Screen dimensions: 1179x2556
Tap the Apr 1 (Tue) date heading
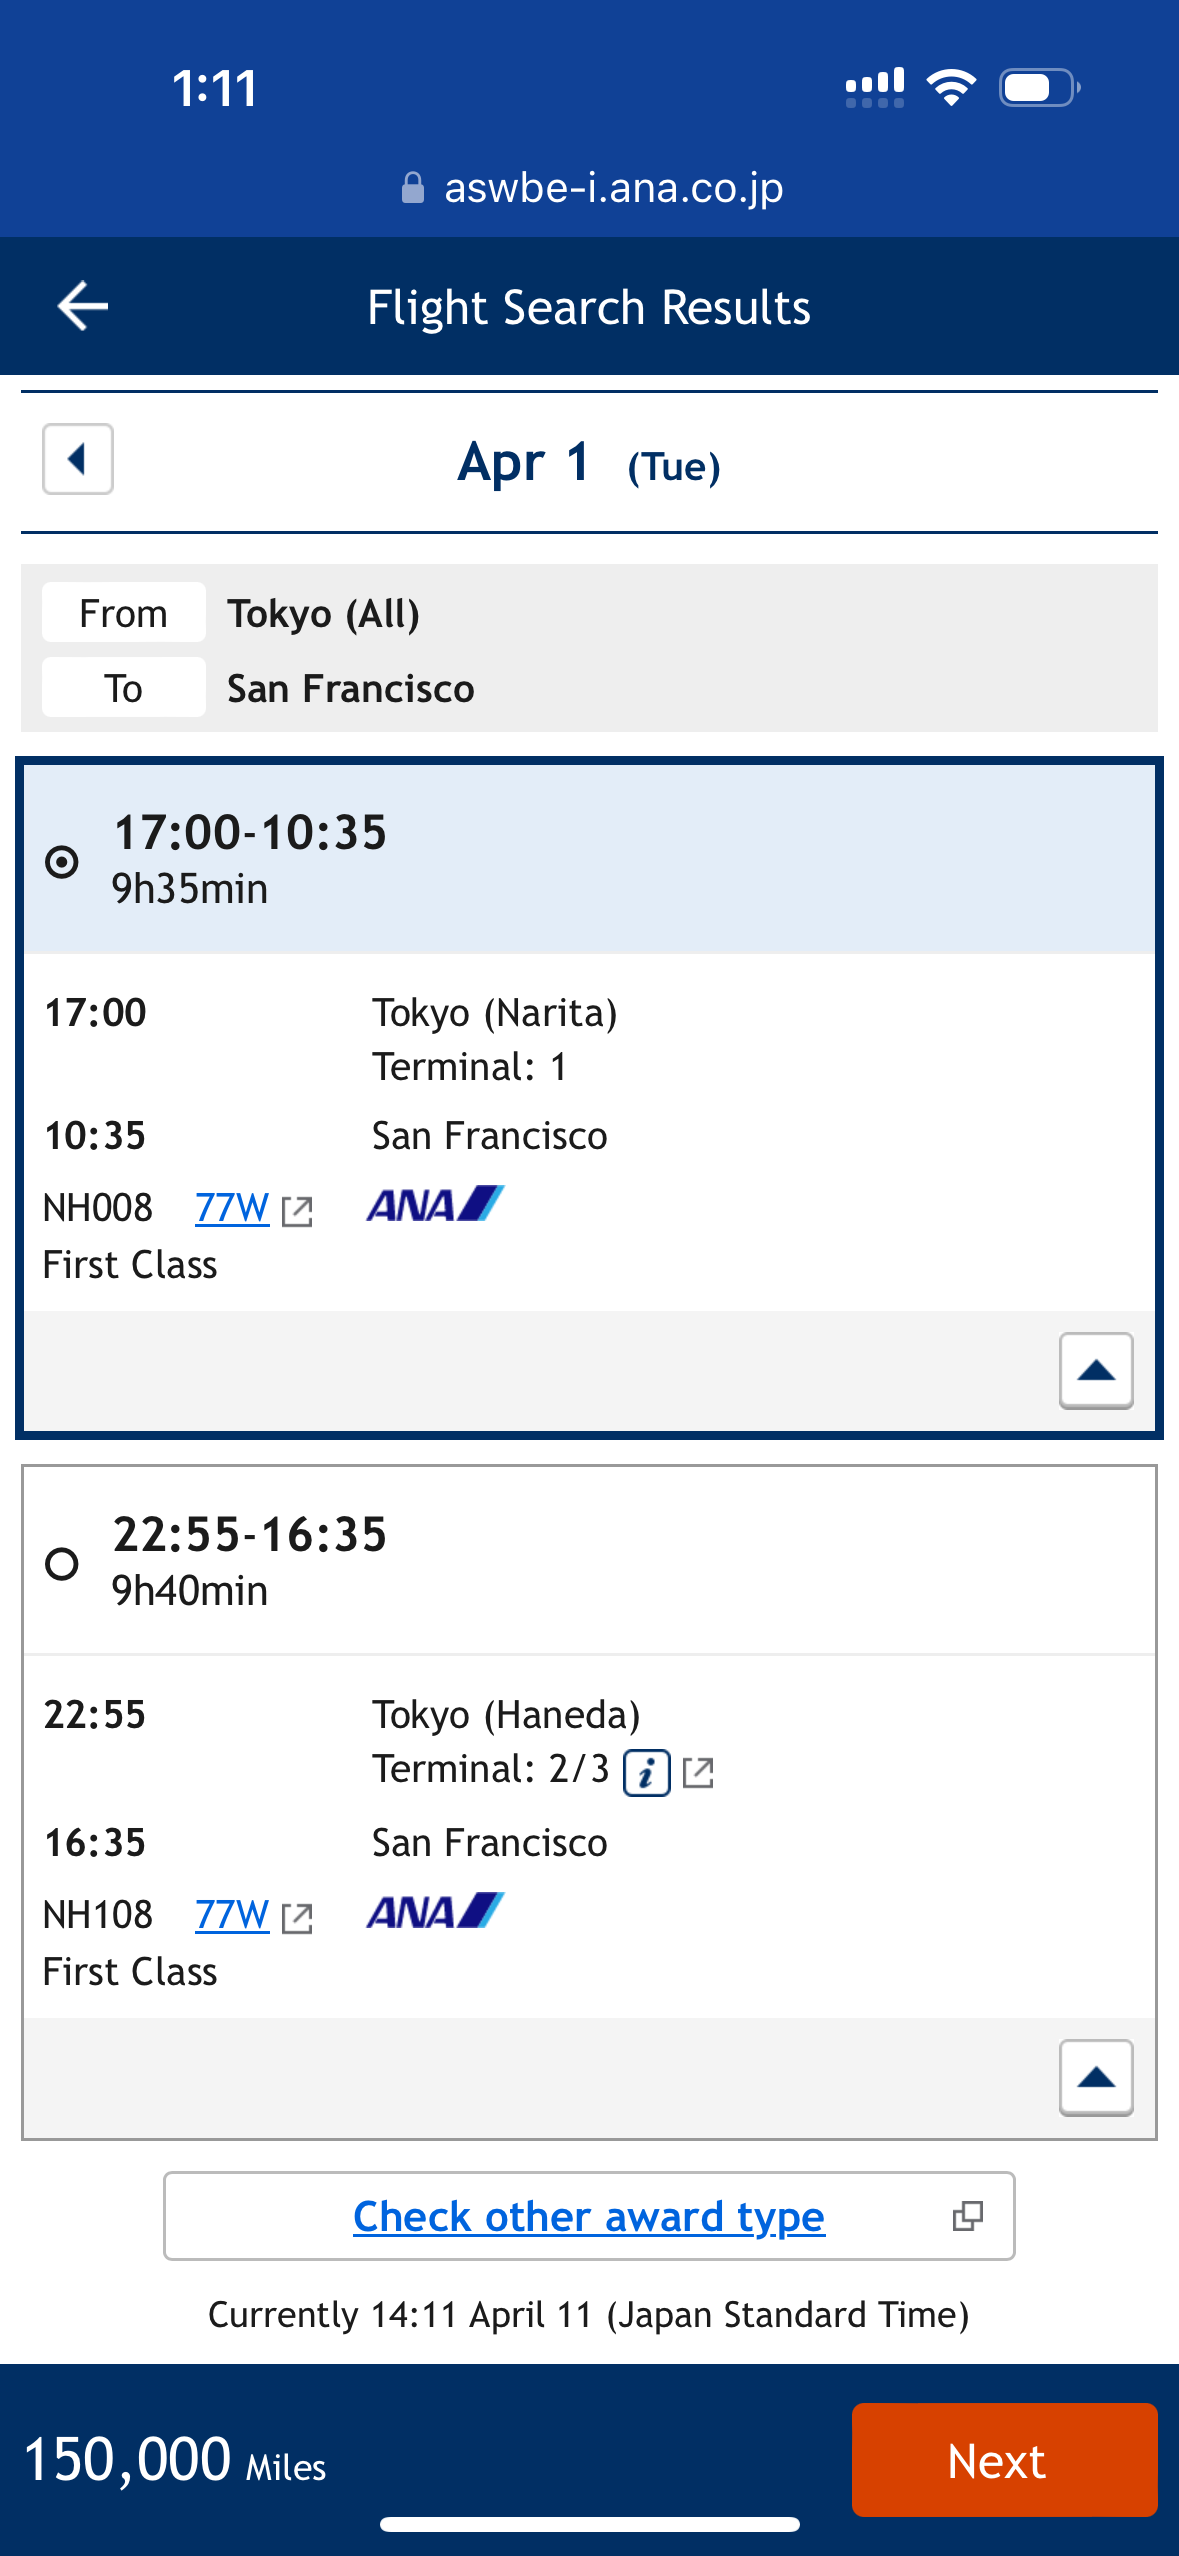[588, 463]
